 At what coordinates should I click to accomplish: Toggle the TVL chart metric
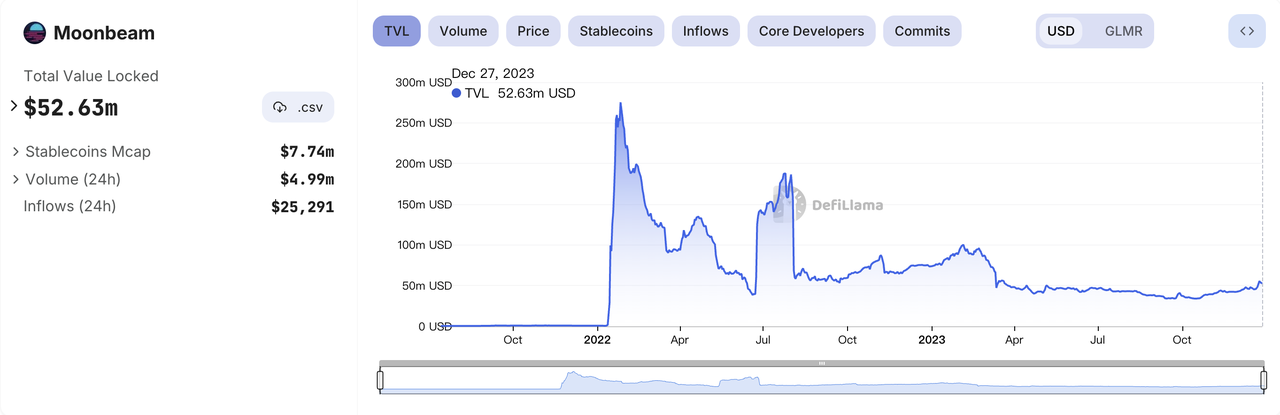[397, 31]
